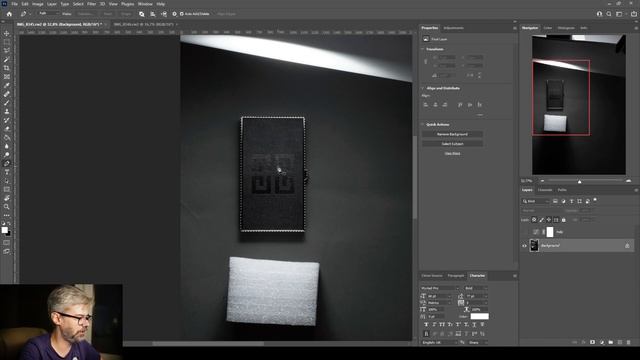This screenshot has width=640, height=360.
Task: Toggle Underline in Character panel
Action: pos(474,324)
